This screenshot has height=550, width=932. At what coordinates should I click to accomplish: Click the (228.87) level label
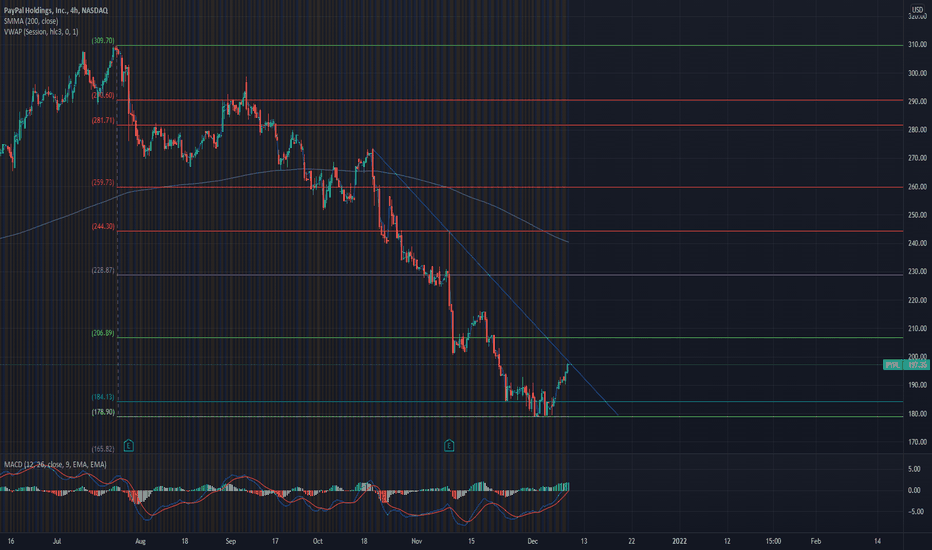click(103, 270)
